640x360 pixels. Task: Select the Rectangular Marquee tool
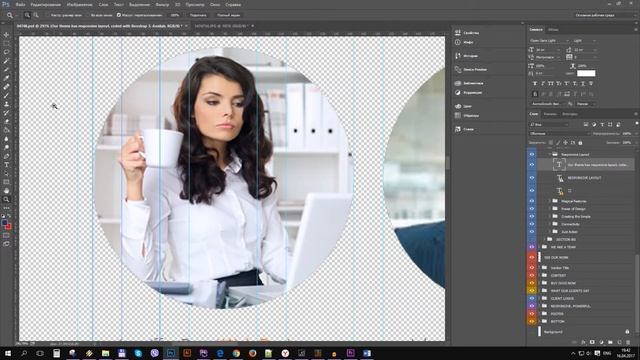click(6, 43)
